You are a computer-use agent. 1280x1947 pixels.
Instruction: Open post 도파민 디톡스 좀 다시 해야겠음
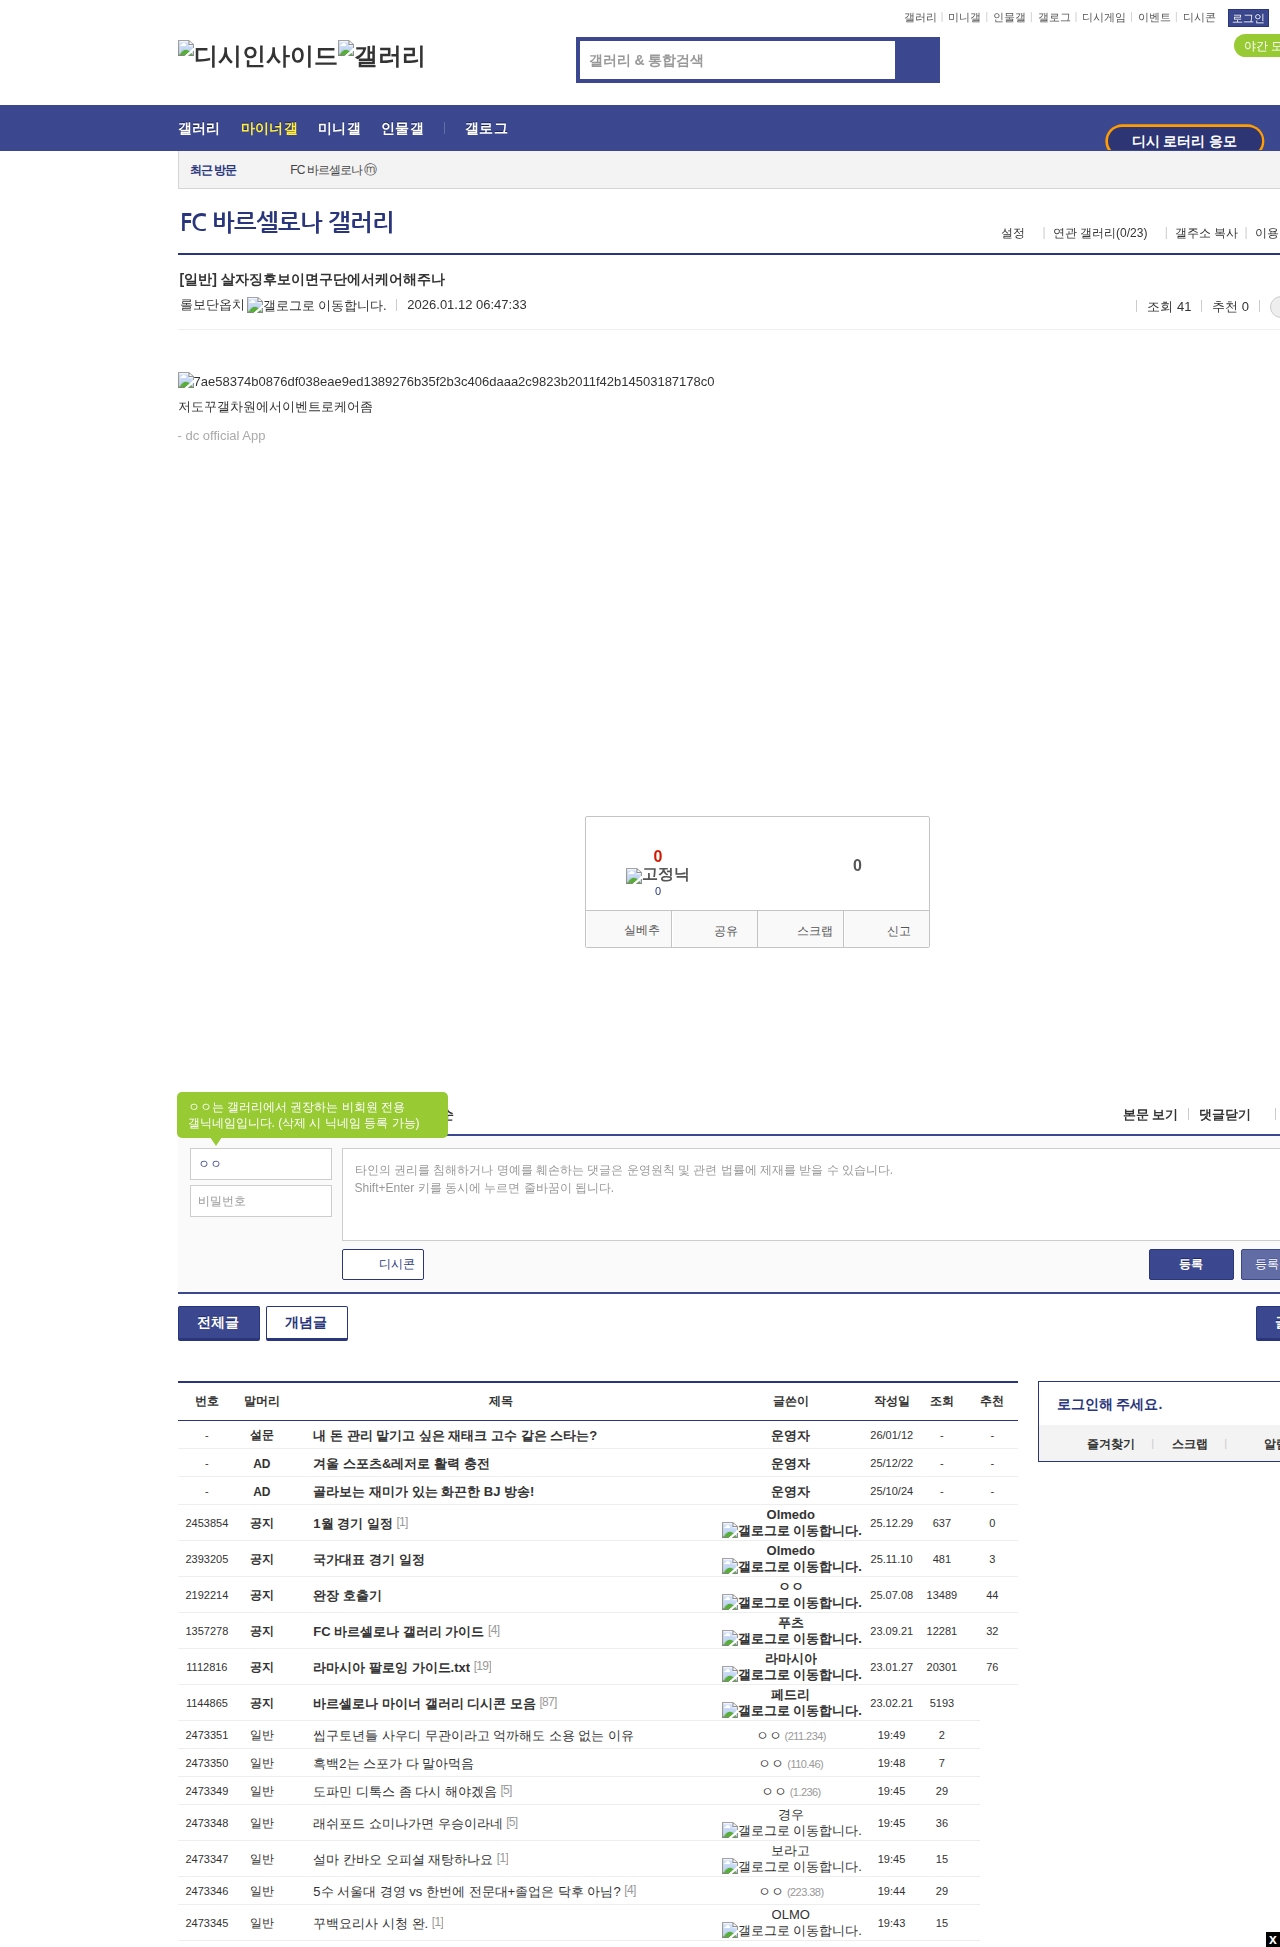click(405, 1792)
